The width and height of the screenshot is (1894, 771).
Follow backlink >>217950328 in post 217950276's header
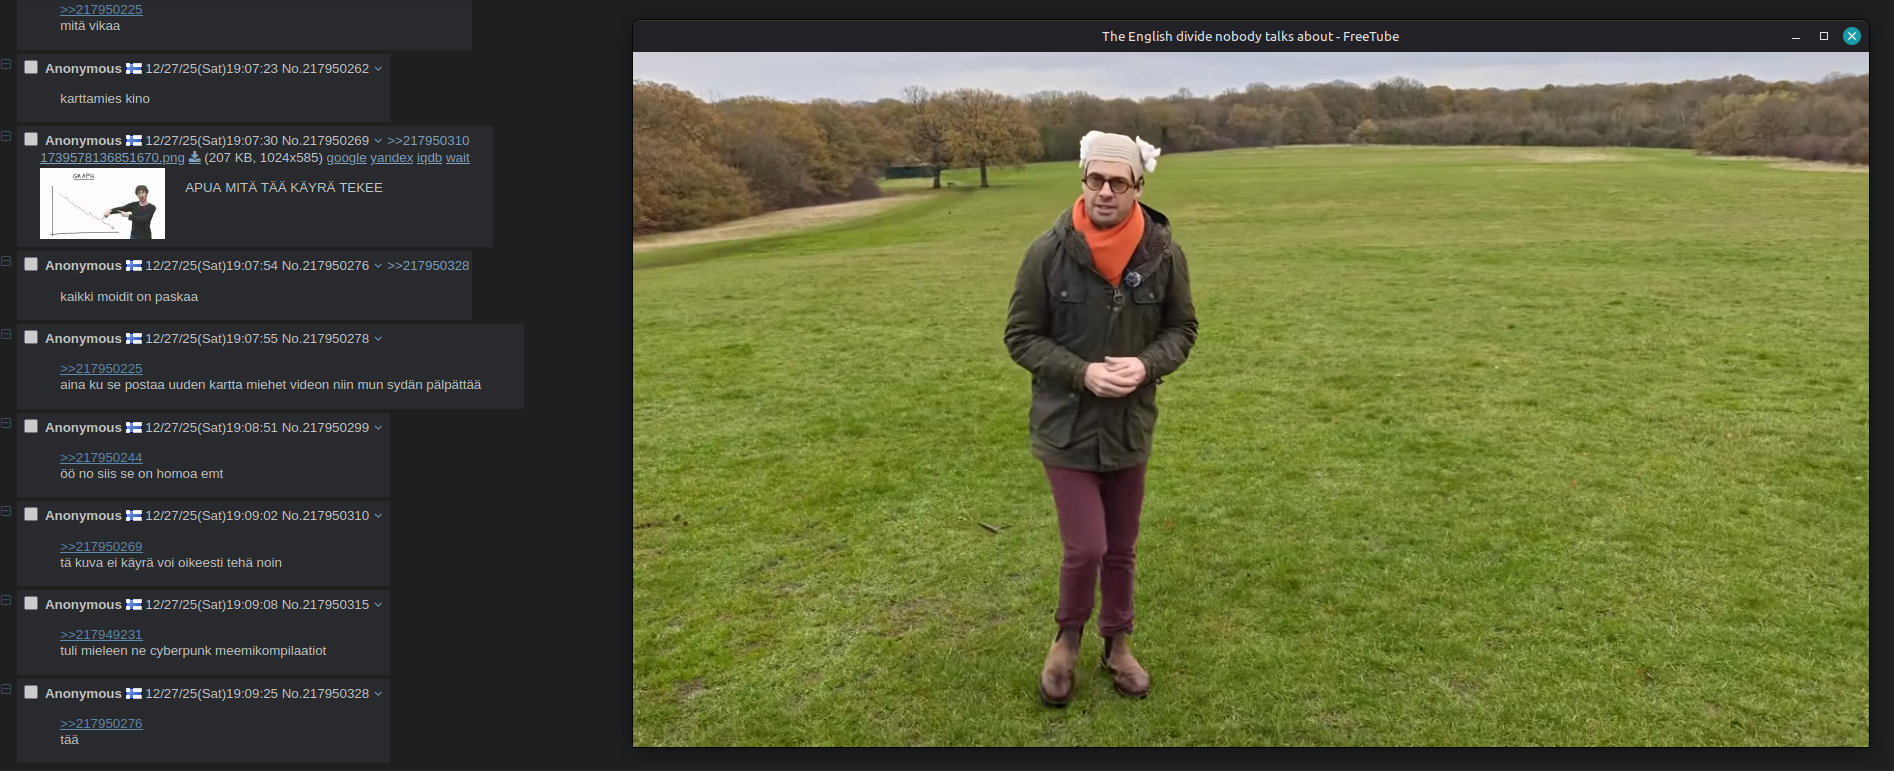428,266
